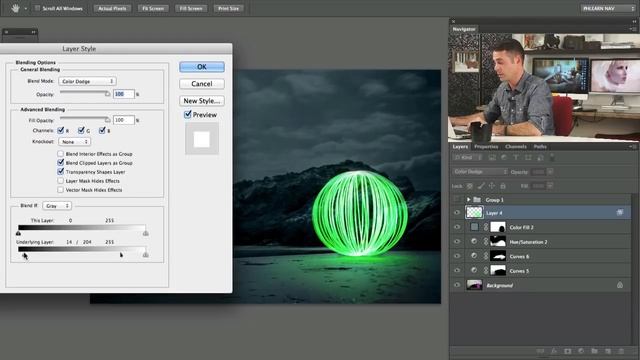The height and width of the screenshot is (360, 640).
Task: Filter layers by smart objects icon
Action: click(540, 158)
